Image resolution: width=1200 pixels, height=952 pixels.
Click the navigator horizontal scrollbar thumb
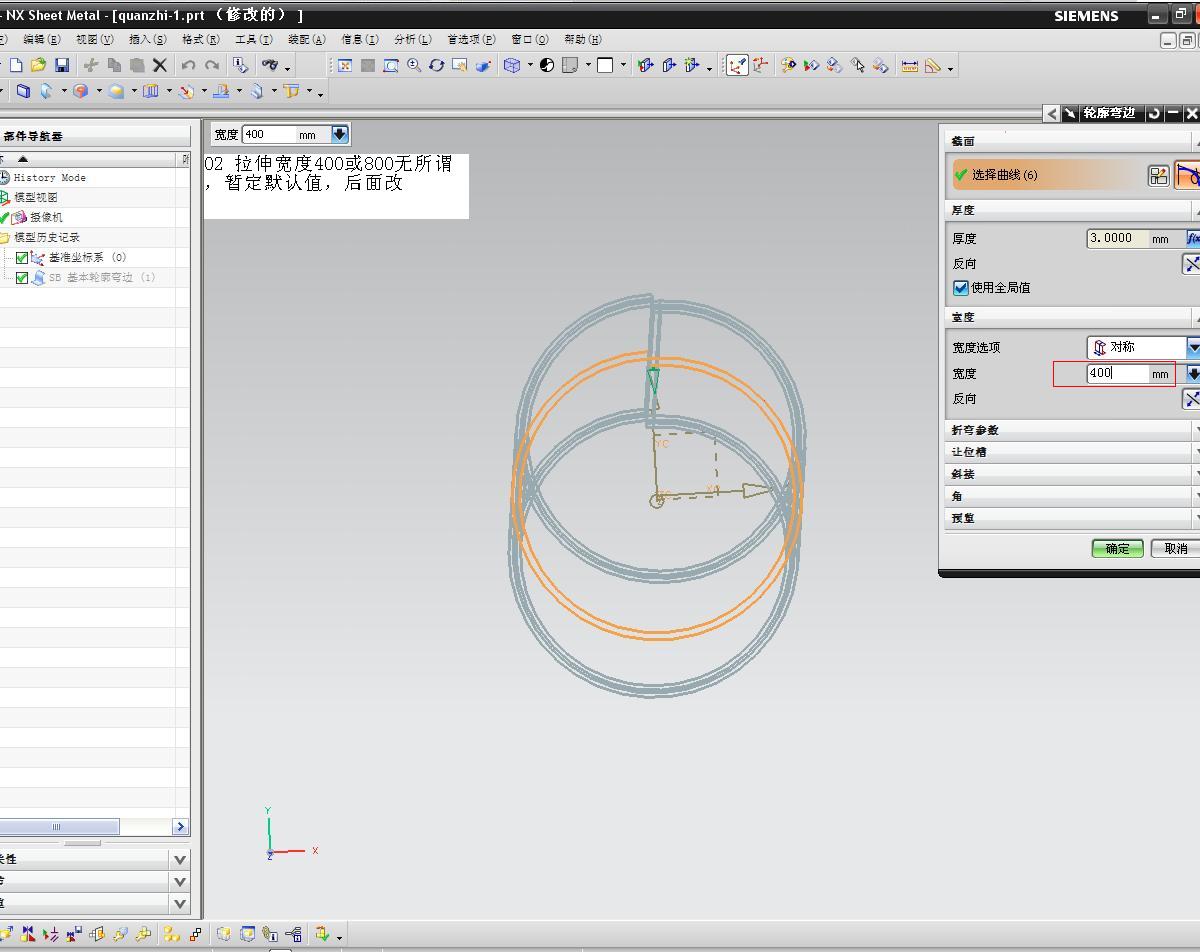pos(58,826)
